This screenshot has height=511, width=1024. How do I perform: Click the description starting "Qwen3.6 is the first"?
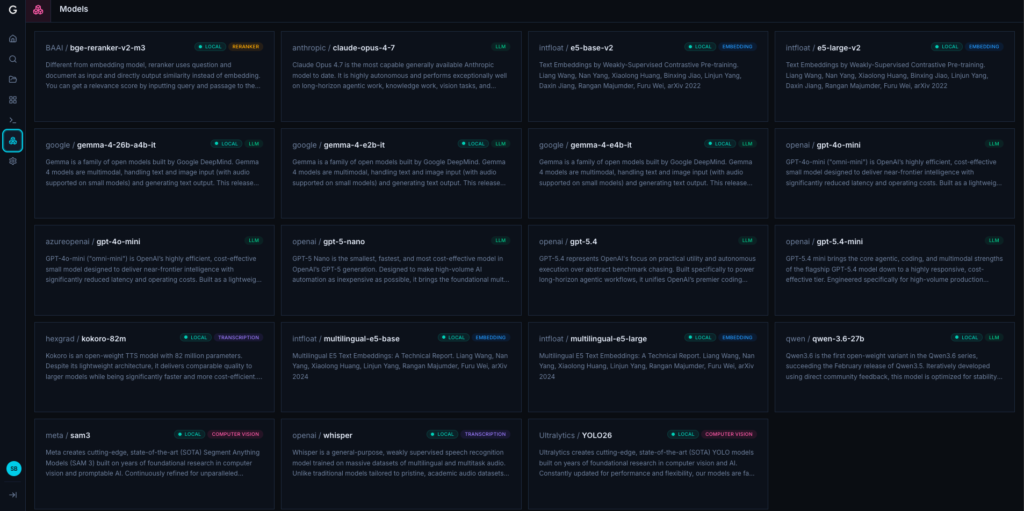click(894, 366)
